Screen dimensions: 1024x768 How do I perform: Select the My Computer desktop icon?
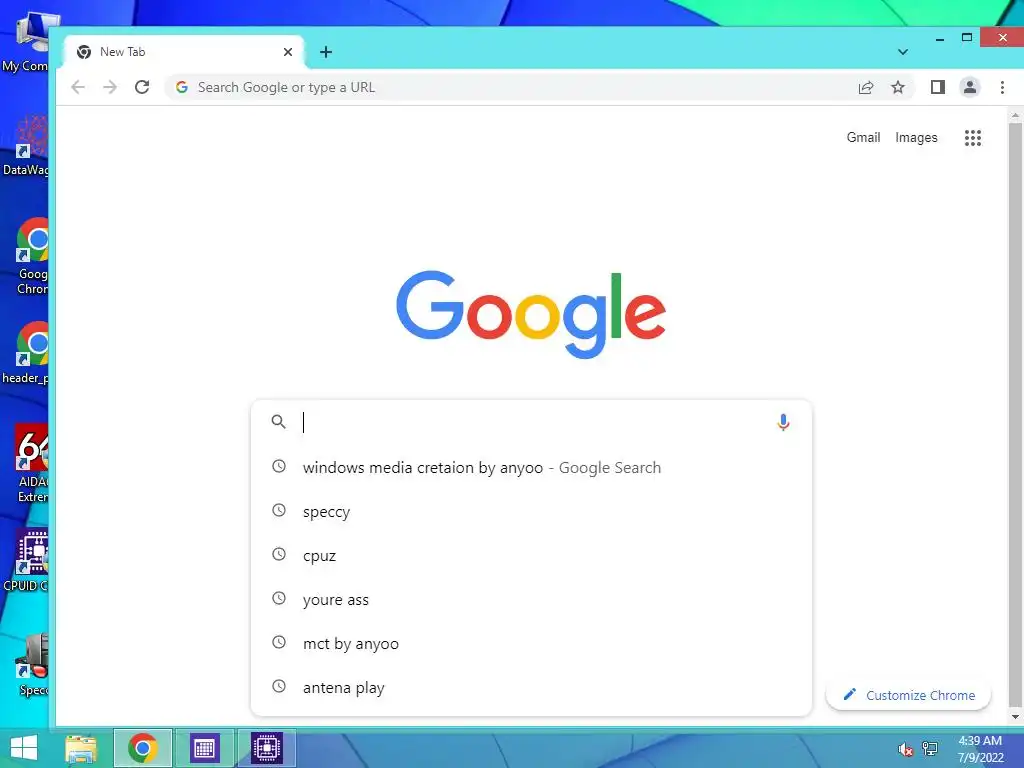[25, 42]
